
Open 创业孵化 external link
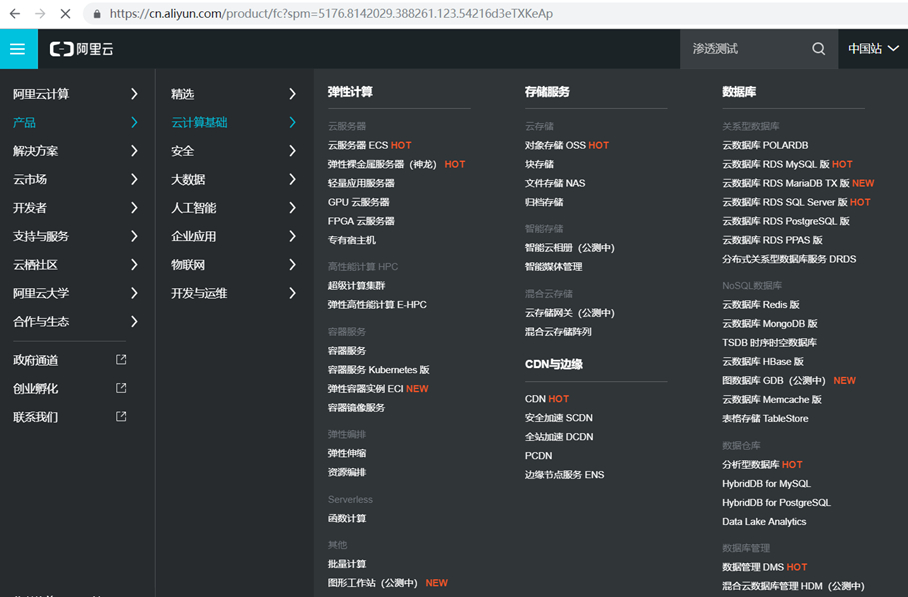tap(35, 389)
